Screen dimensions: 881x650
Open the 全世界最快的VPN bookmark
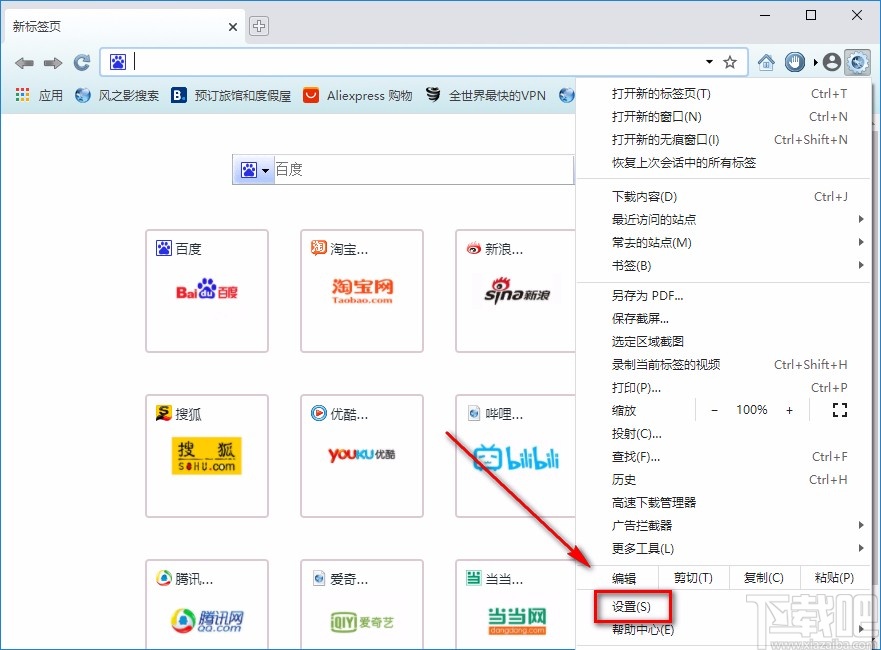click(x=485, y=96)
